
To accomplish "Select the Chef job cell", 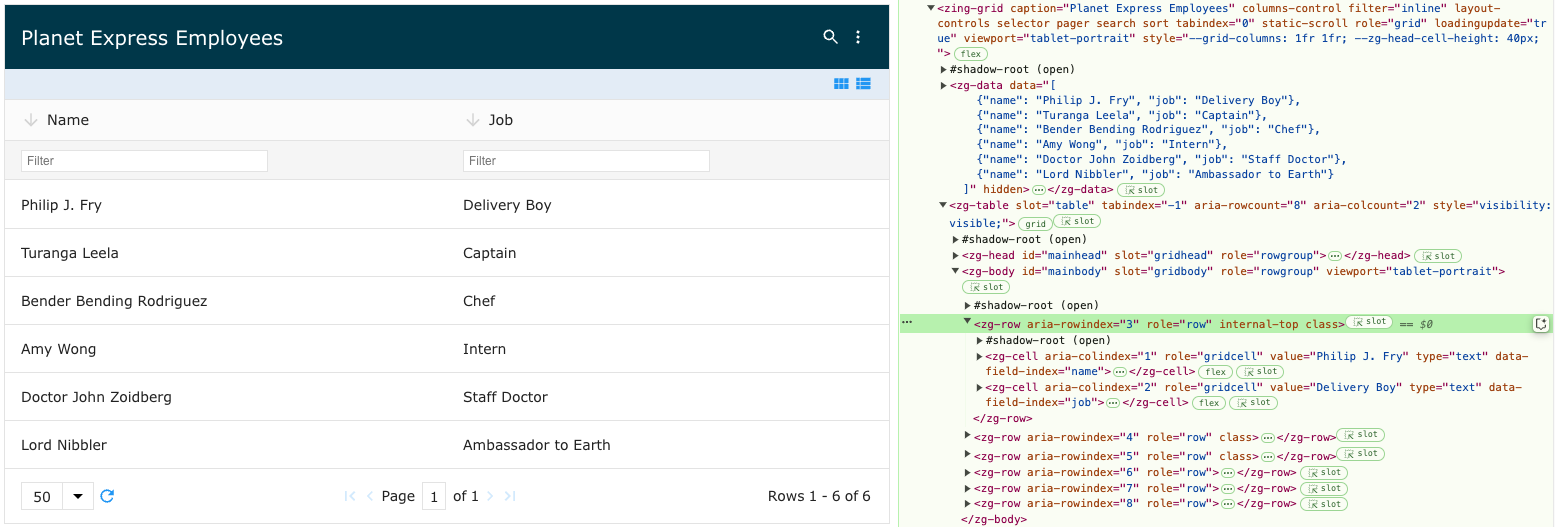I will [x=668, y=301].
